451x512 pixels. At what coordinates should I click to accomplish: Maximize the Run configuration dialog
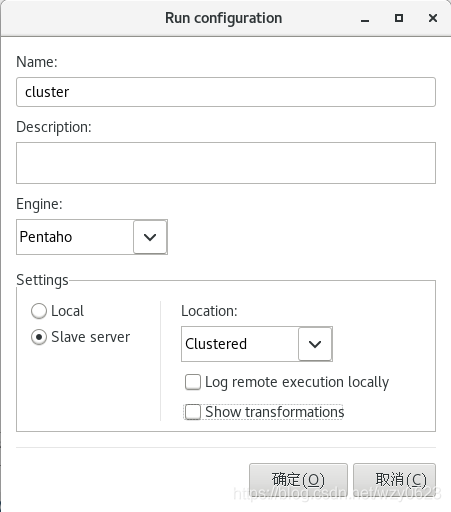click(x=399, y=18)
